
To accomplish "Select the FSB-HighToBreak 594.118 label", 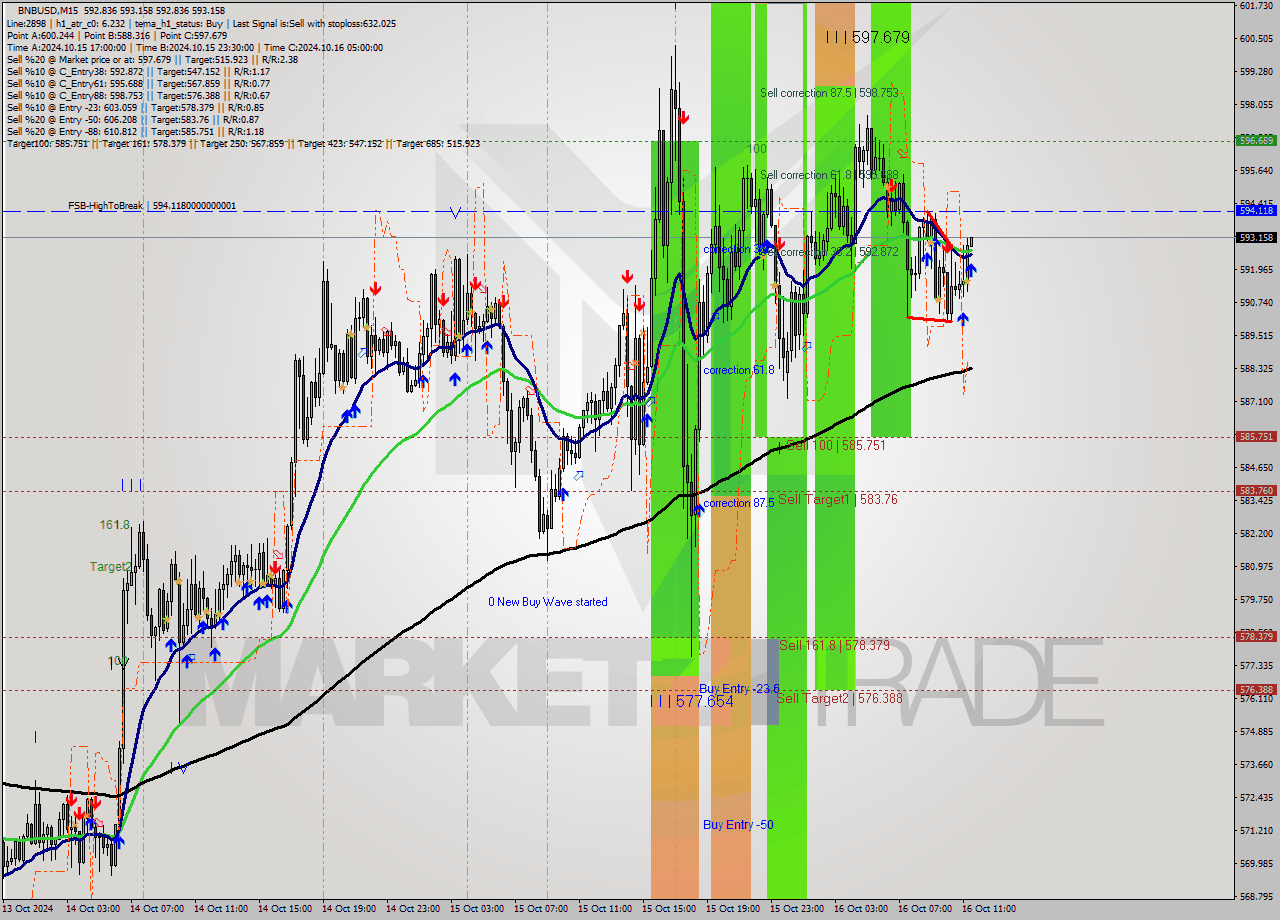I will (x=152, y=206).
